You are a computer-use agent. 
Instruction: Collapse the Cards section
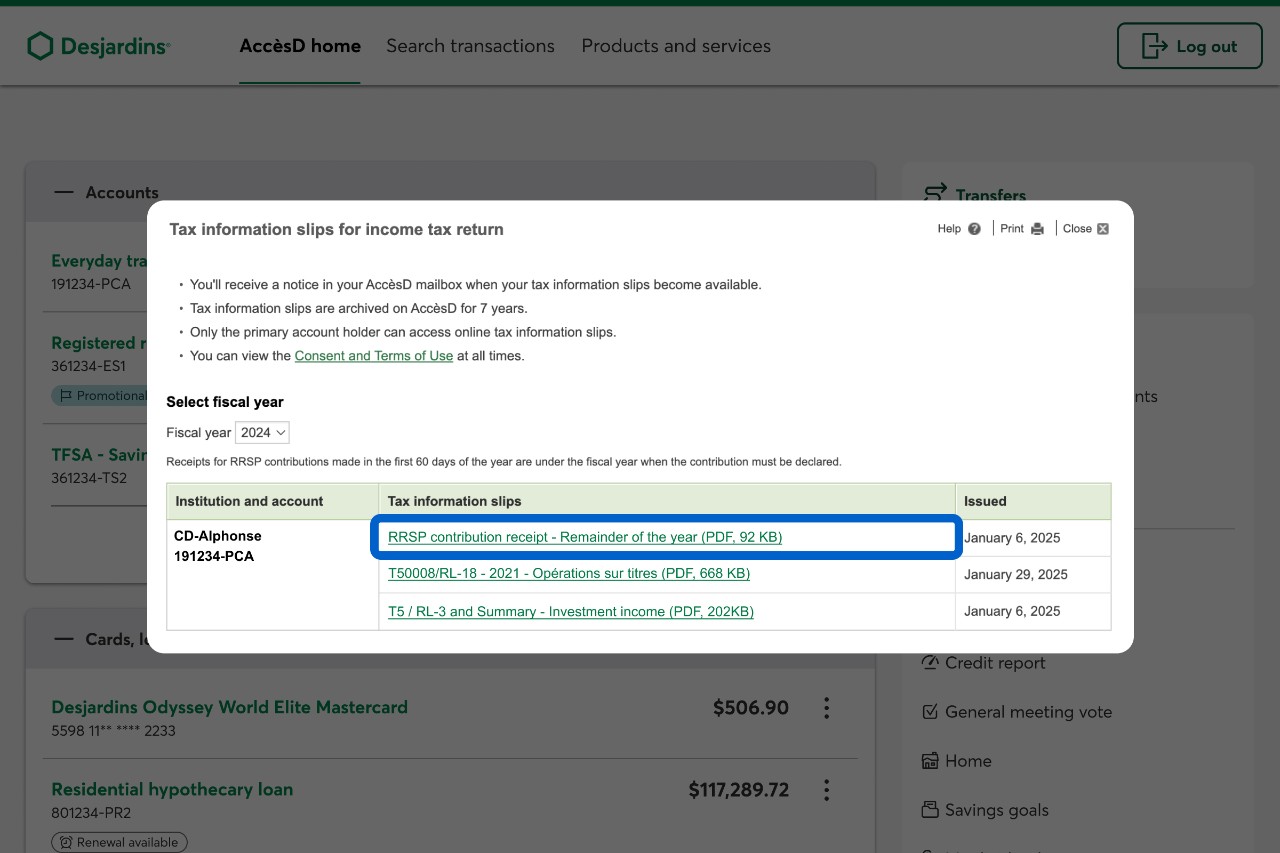(x=64, y=639)
